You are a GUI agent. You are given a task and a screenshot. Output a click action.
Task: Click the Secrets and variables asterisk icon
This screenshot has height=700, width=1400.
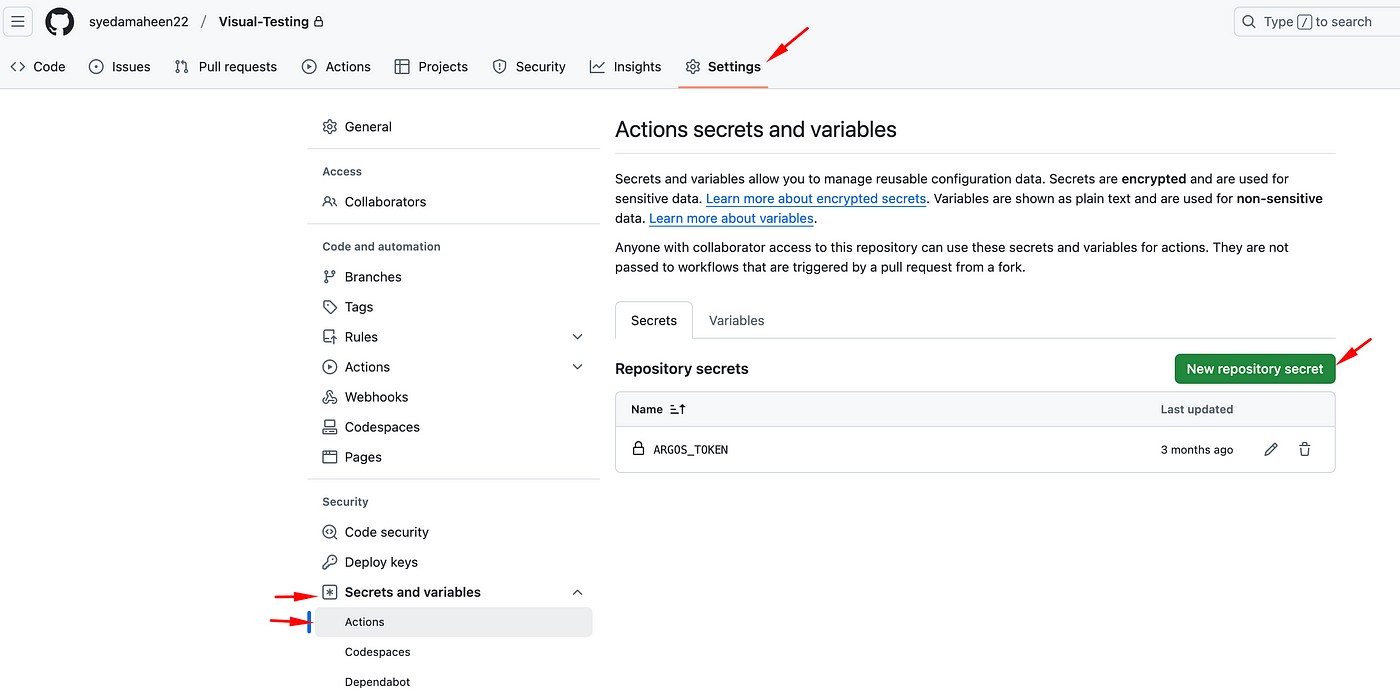(330, 592)
